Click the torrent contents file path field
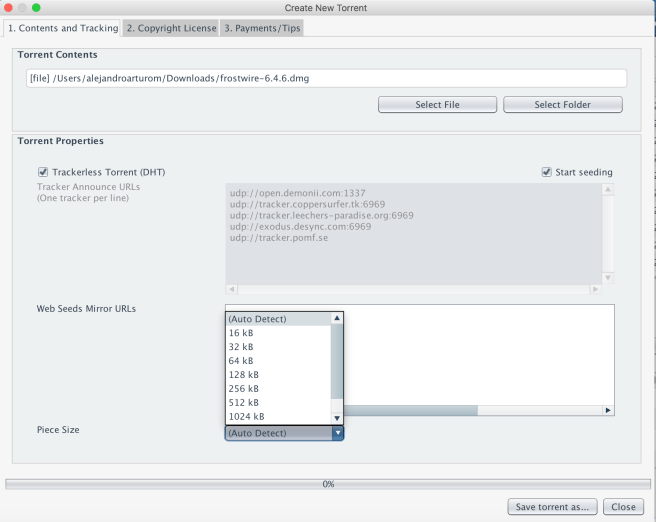The width and height of the screenshot is (656, 522). click(x=326, y=78)
